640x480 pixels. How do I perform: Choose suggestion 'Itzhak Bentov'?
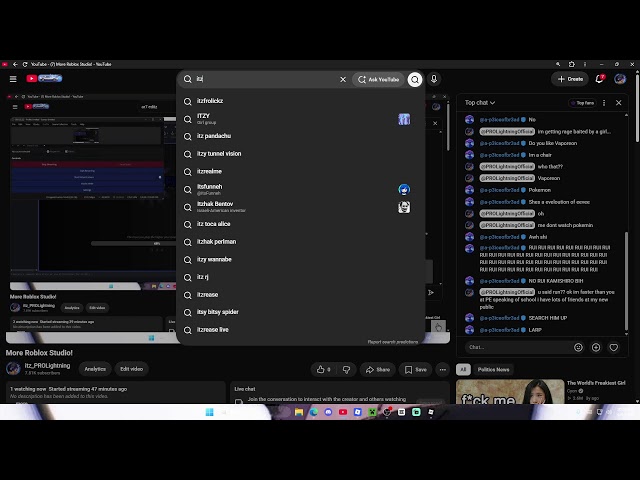pos(301,207)
